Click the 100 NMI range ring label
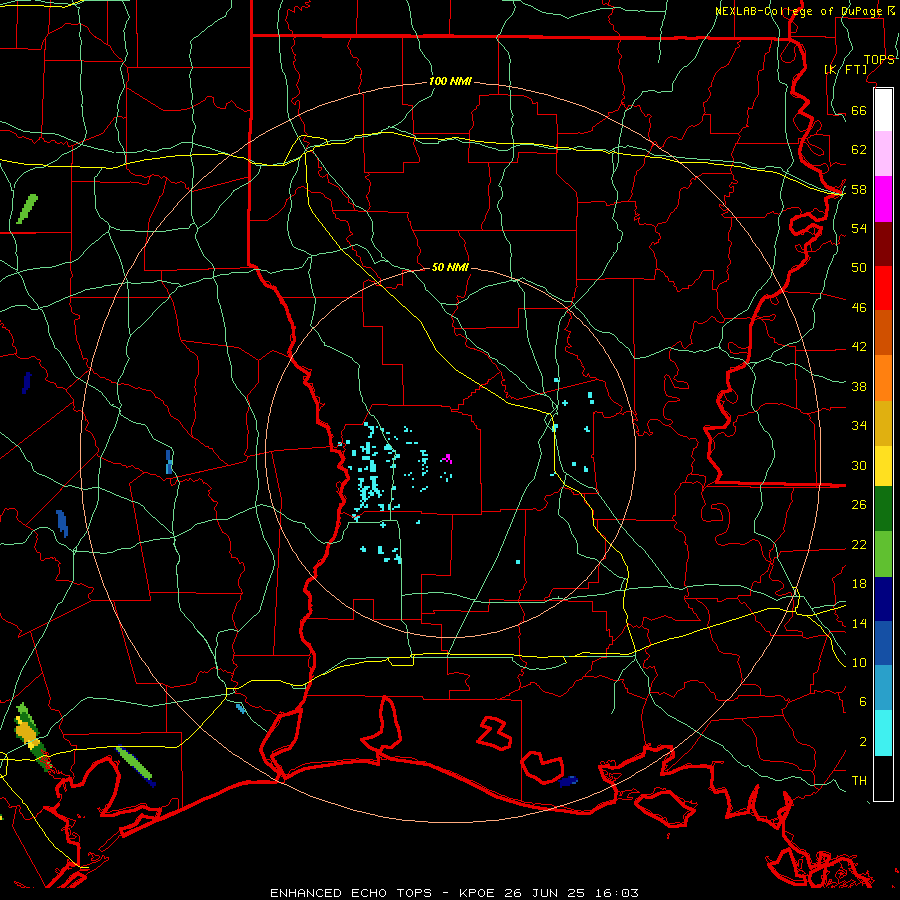Image resolution: width=900 pixels, height=900 pixels. point(451,81)
